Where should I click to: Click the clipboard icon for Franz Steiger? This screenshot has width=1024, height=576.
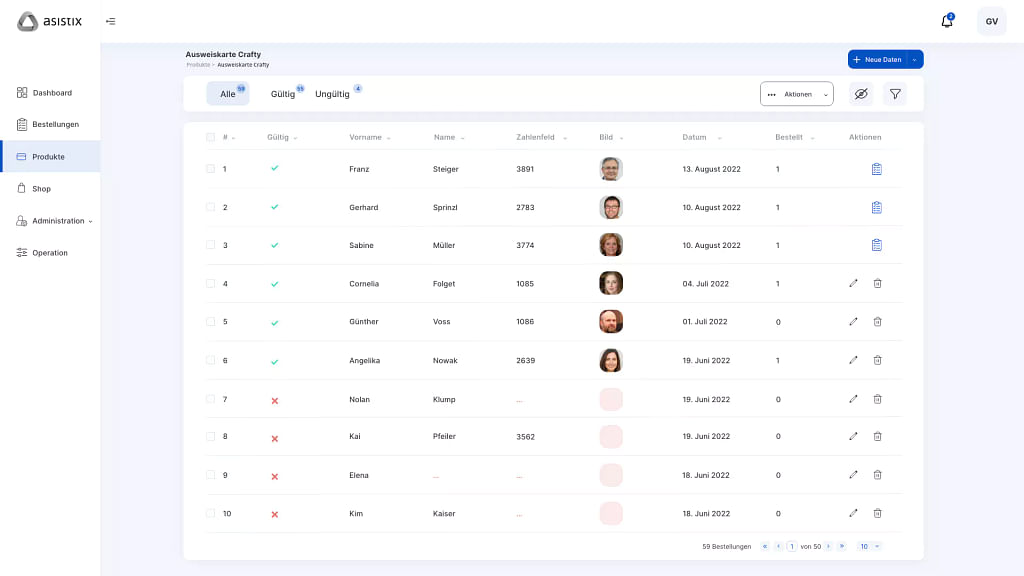(876, 169)
